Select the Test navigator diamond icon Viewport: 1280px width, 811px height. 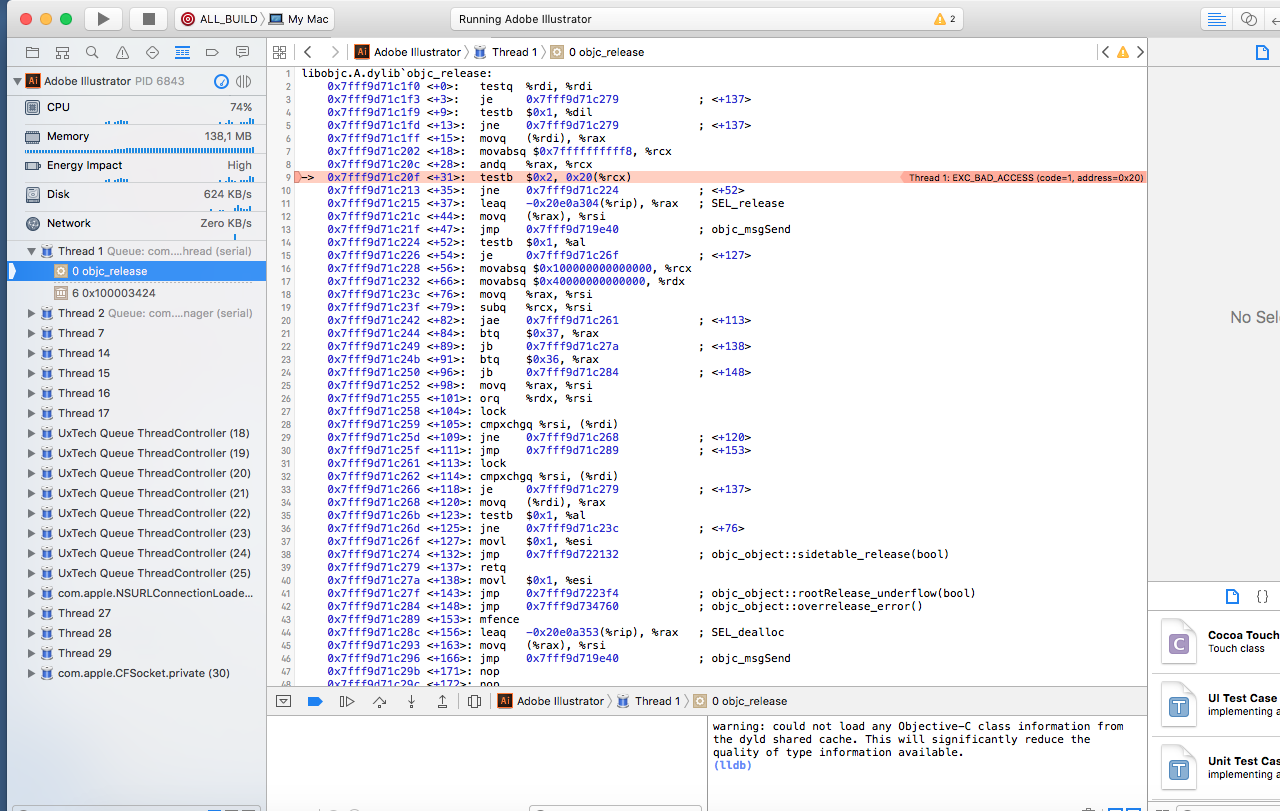click(152, 52)
